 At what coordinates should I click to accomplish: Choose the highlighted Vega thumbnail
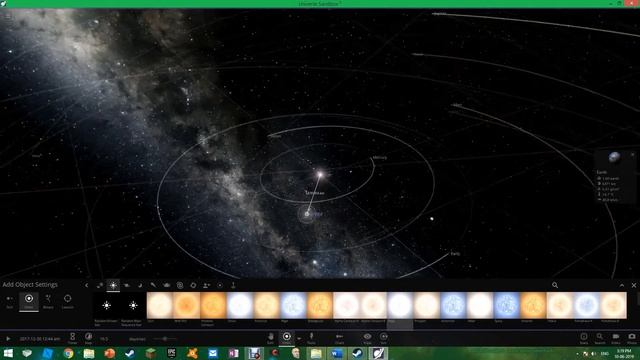[400, 305]
